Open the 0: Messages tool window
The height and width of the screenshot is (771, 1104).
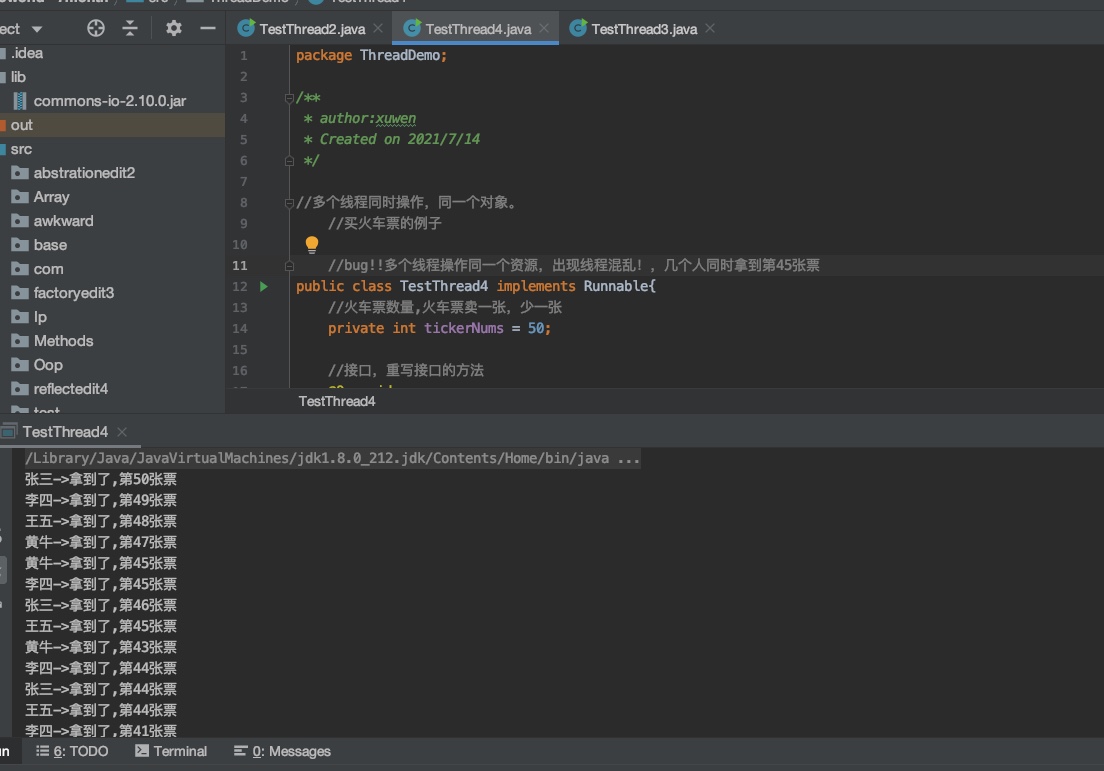pyautogui.click(x=282, y=751)
